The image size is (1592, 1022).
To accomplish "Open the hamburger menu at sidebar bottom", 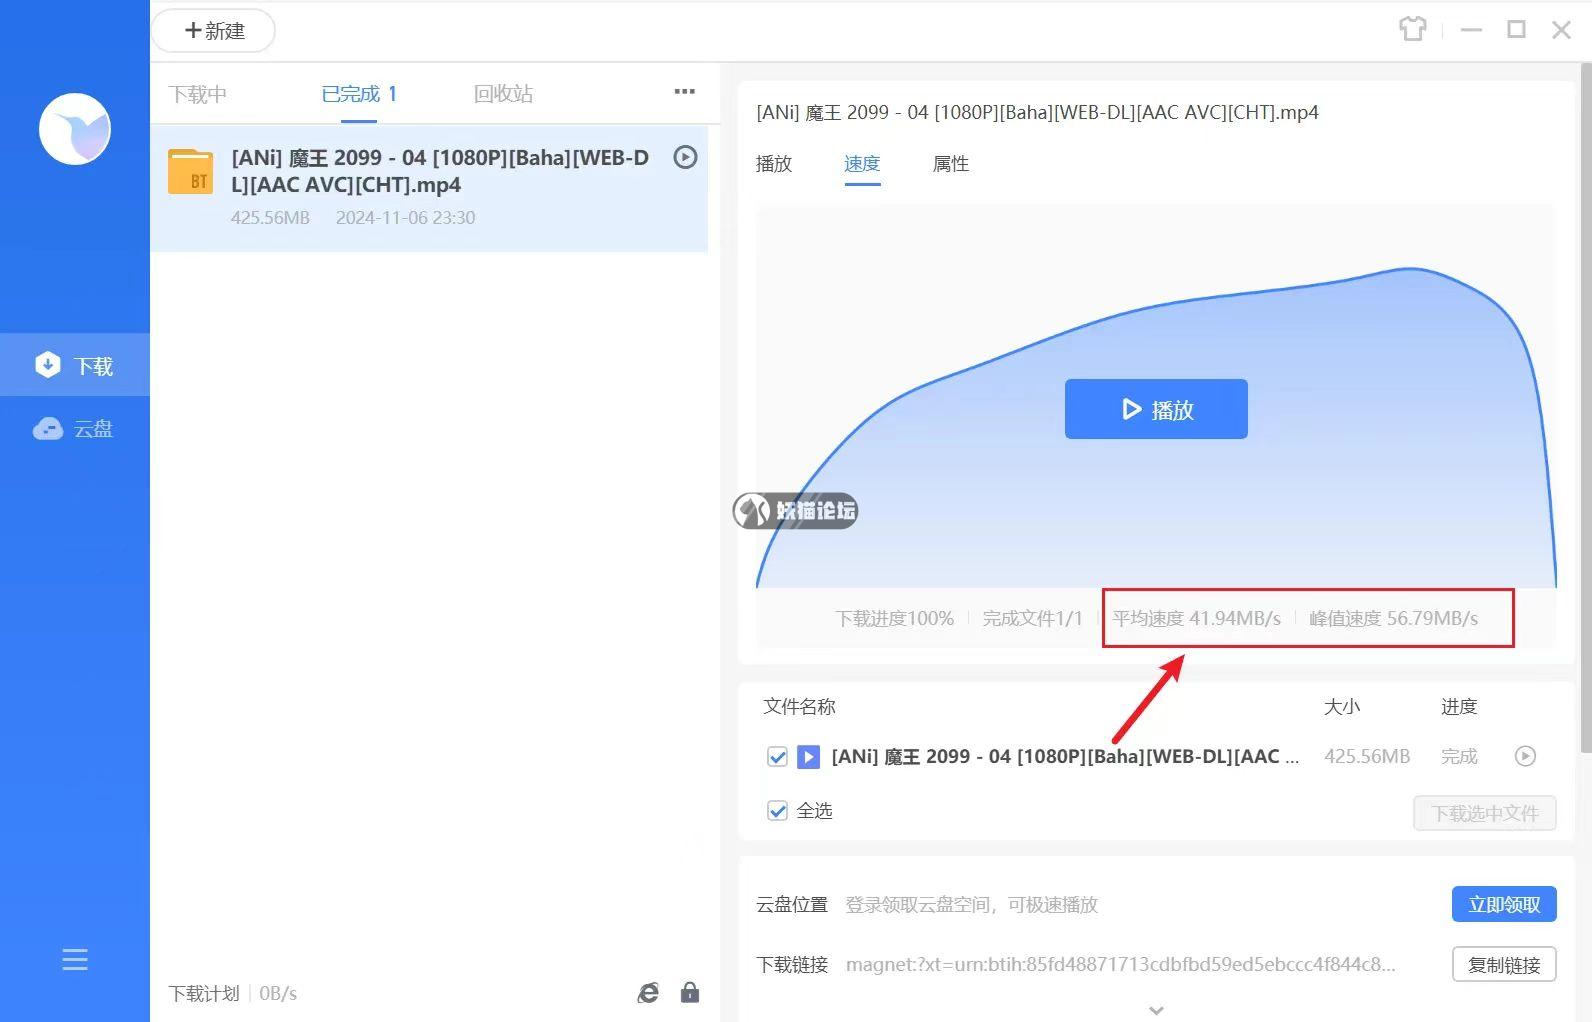I will [75, 960].
